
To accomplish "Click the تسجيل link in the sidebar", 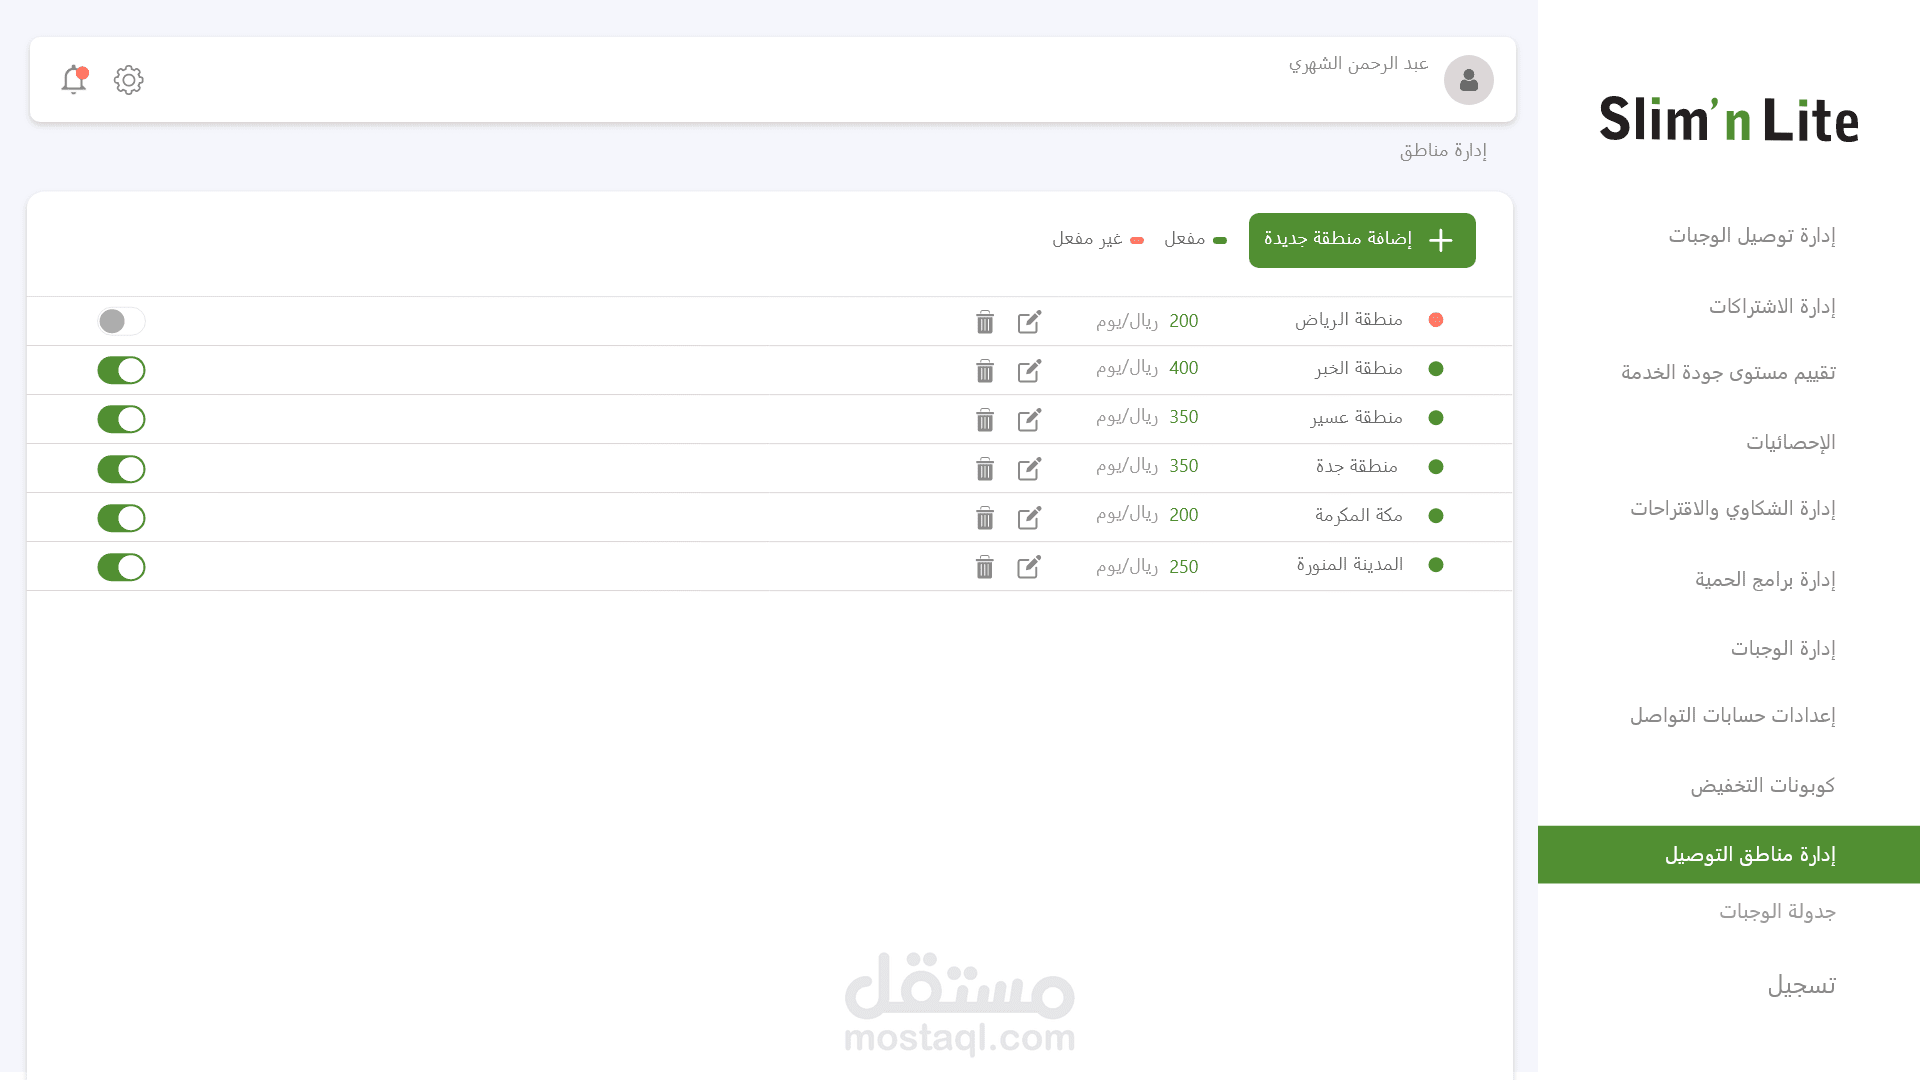I will [1801, 985].
